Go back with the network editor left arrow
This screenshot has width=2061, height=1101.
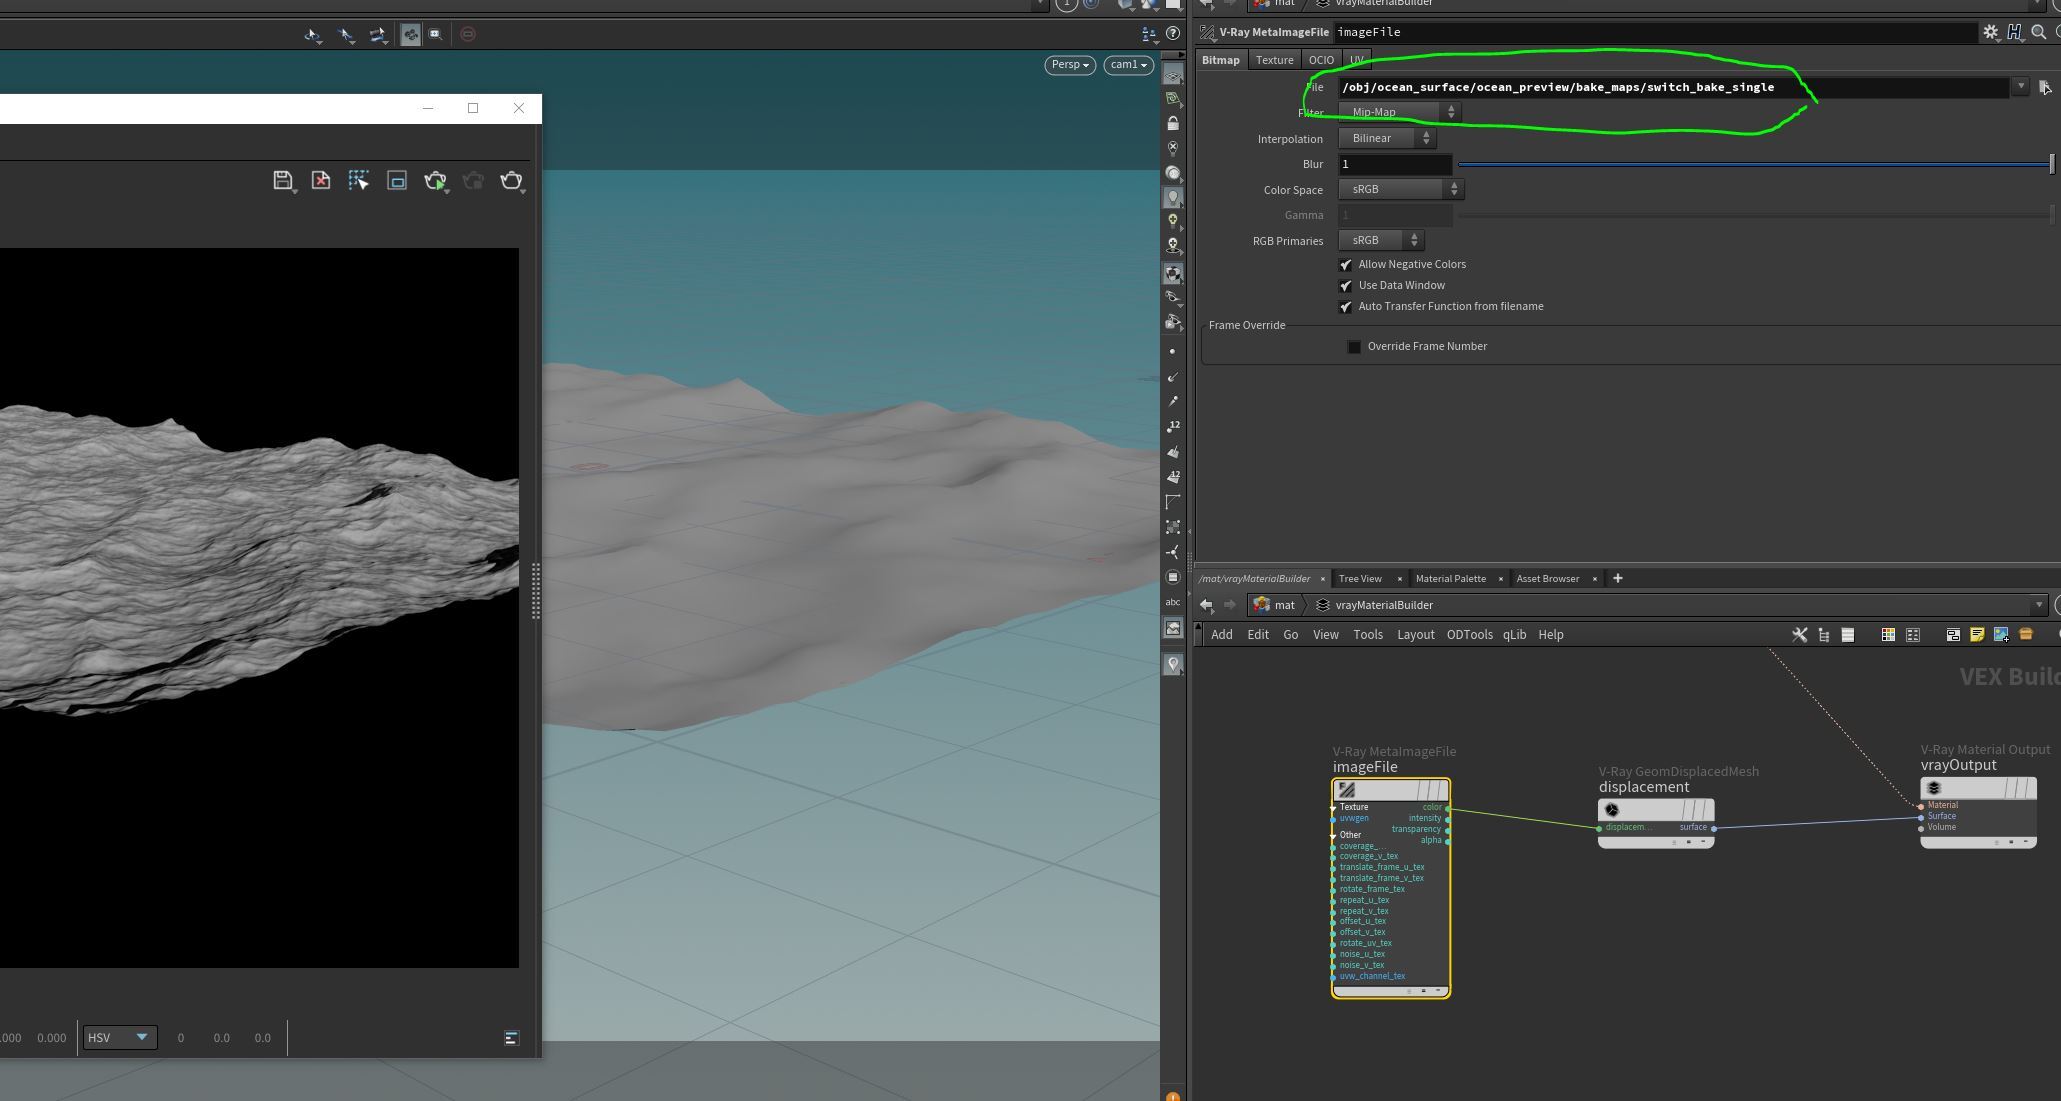point(1206,605)
